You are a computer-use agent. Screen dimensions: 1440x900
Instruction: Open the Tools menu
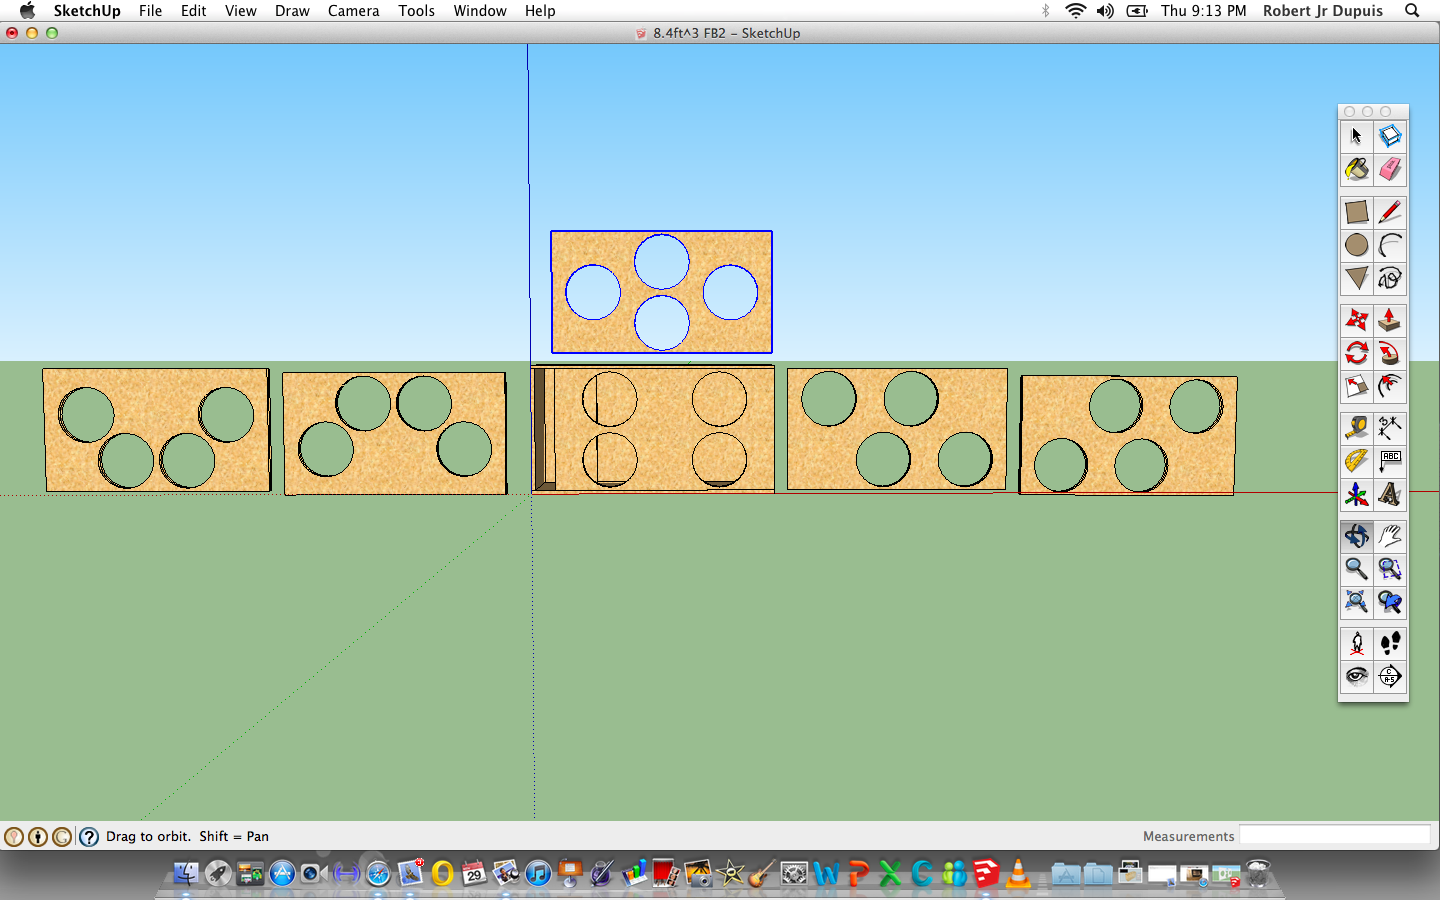coord(416,11)
